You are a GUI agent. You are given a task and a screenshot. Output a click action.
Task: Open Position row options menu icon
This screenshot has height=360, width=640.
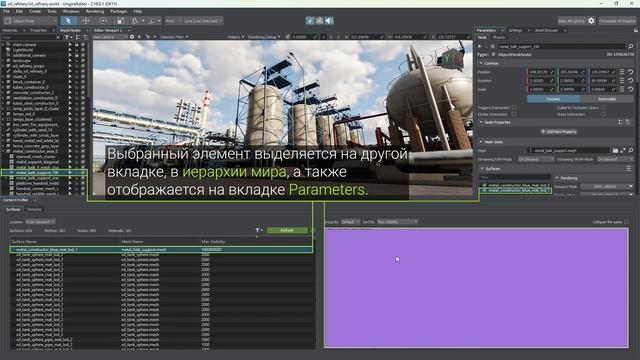tap(622, 72)
